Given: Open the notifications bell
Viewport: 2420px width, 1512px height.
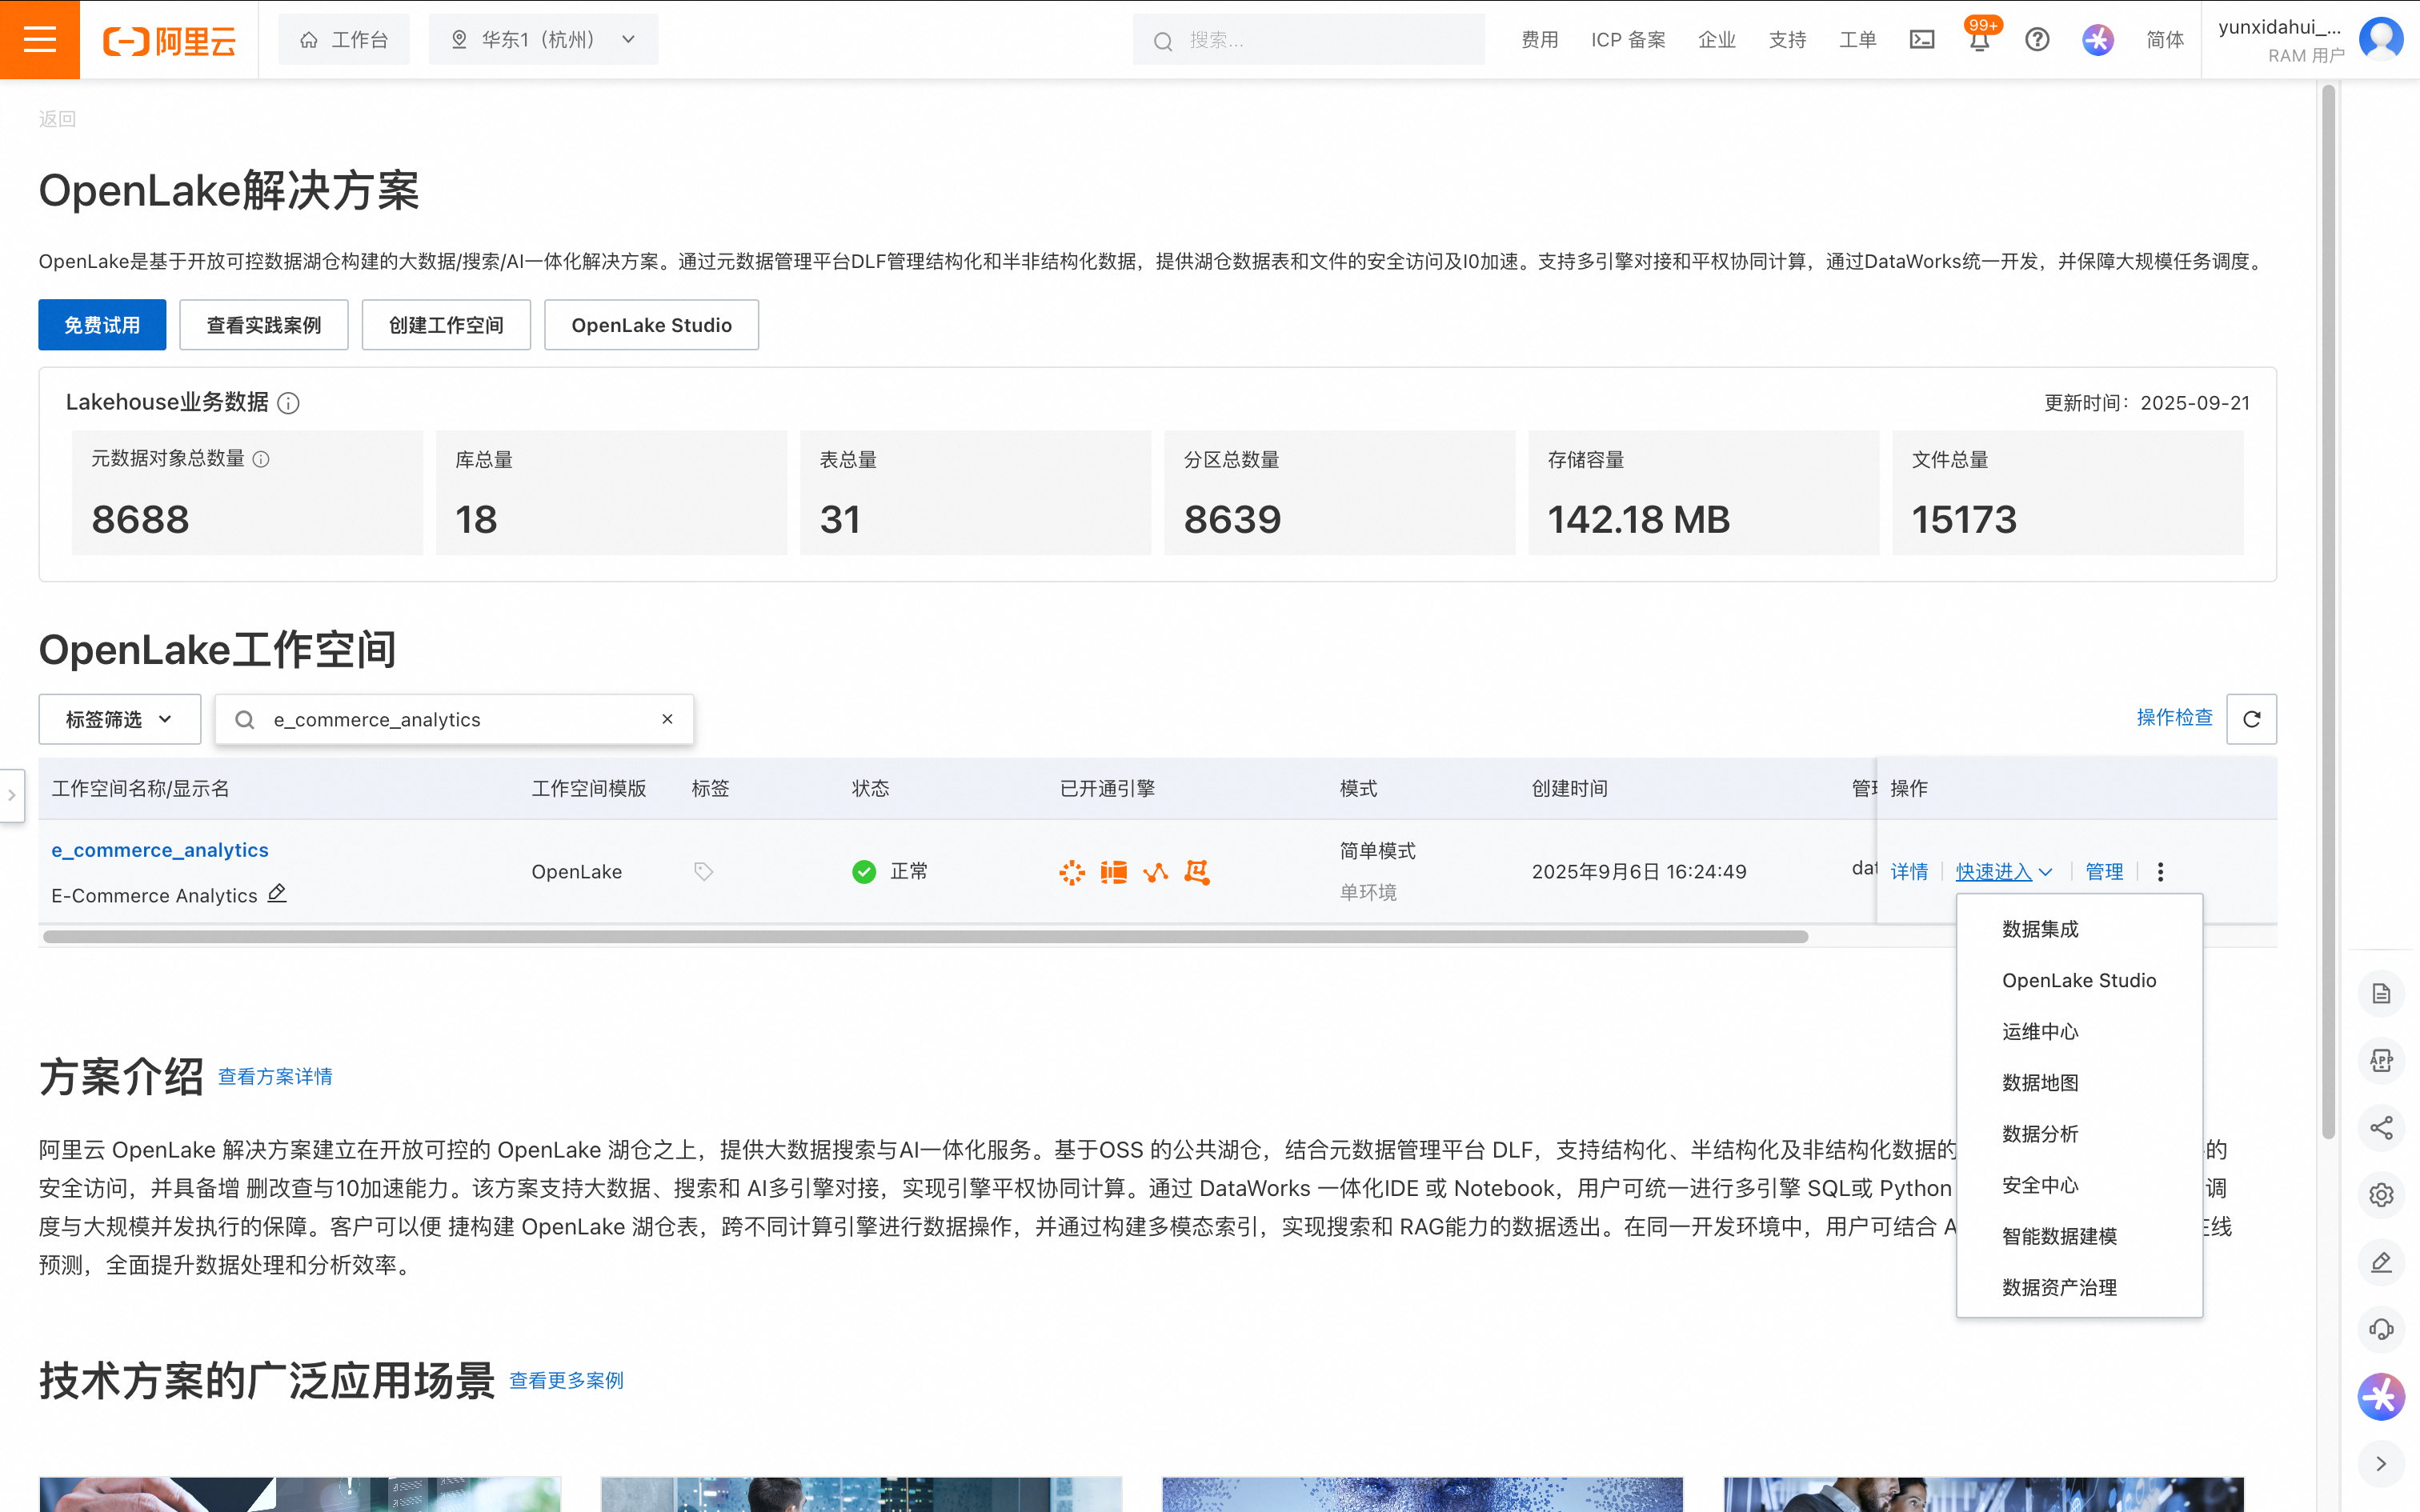Looking at the screenshot, I should coord(1979,41).
